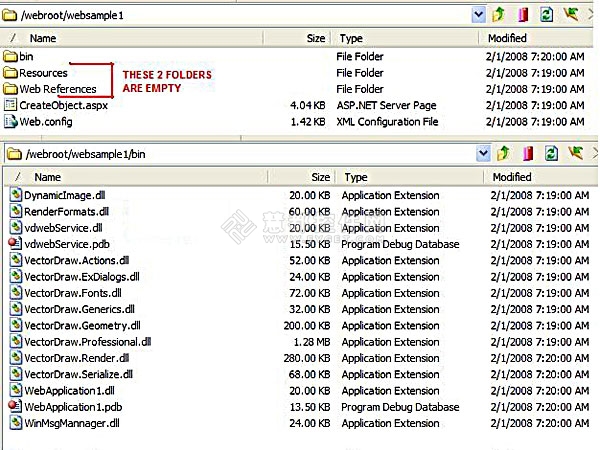Click bin folder's 2/1/2008 7:20:00 AM date
This screenshot has height=450, width=600.
pos(535,57)
